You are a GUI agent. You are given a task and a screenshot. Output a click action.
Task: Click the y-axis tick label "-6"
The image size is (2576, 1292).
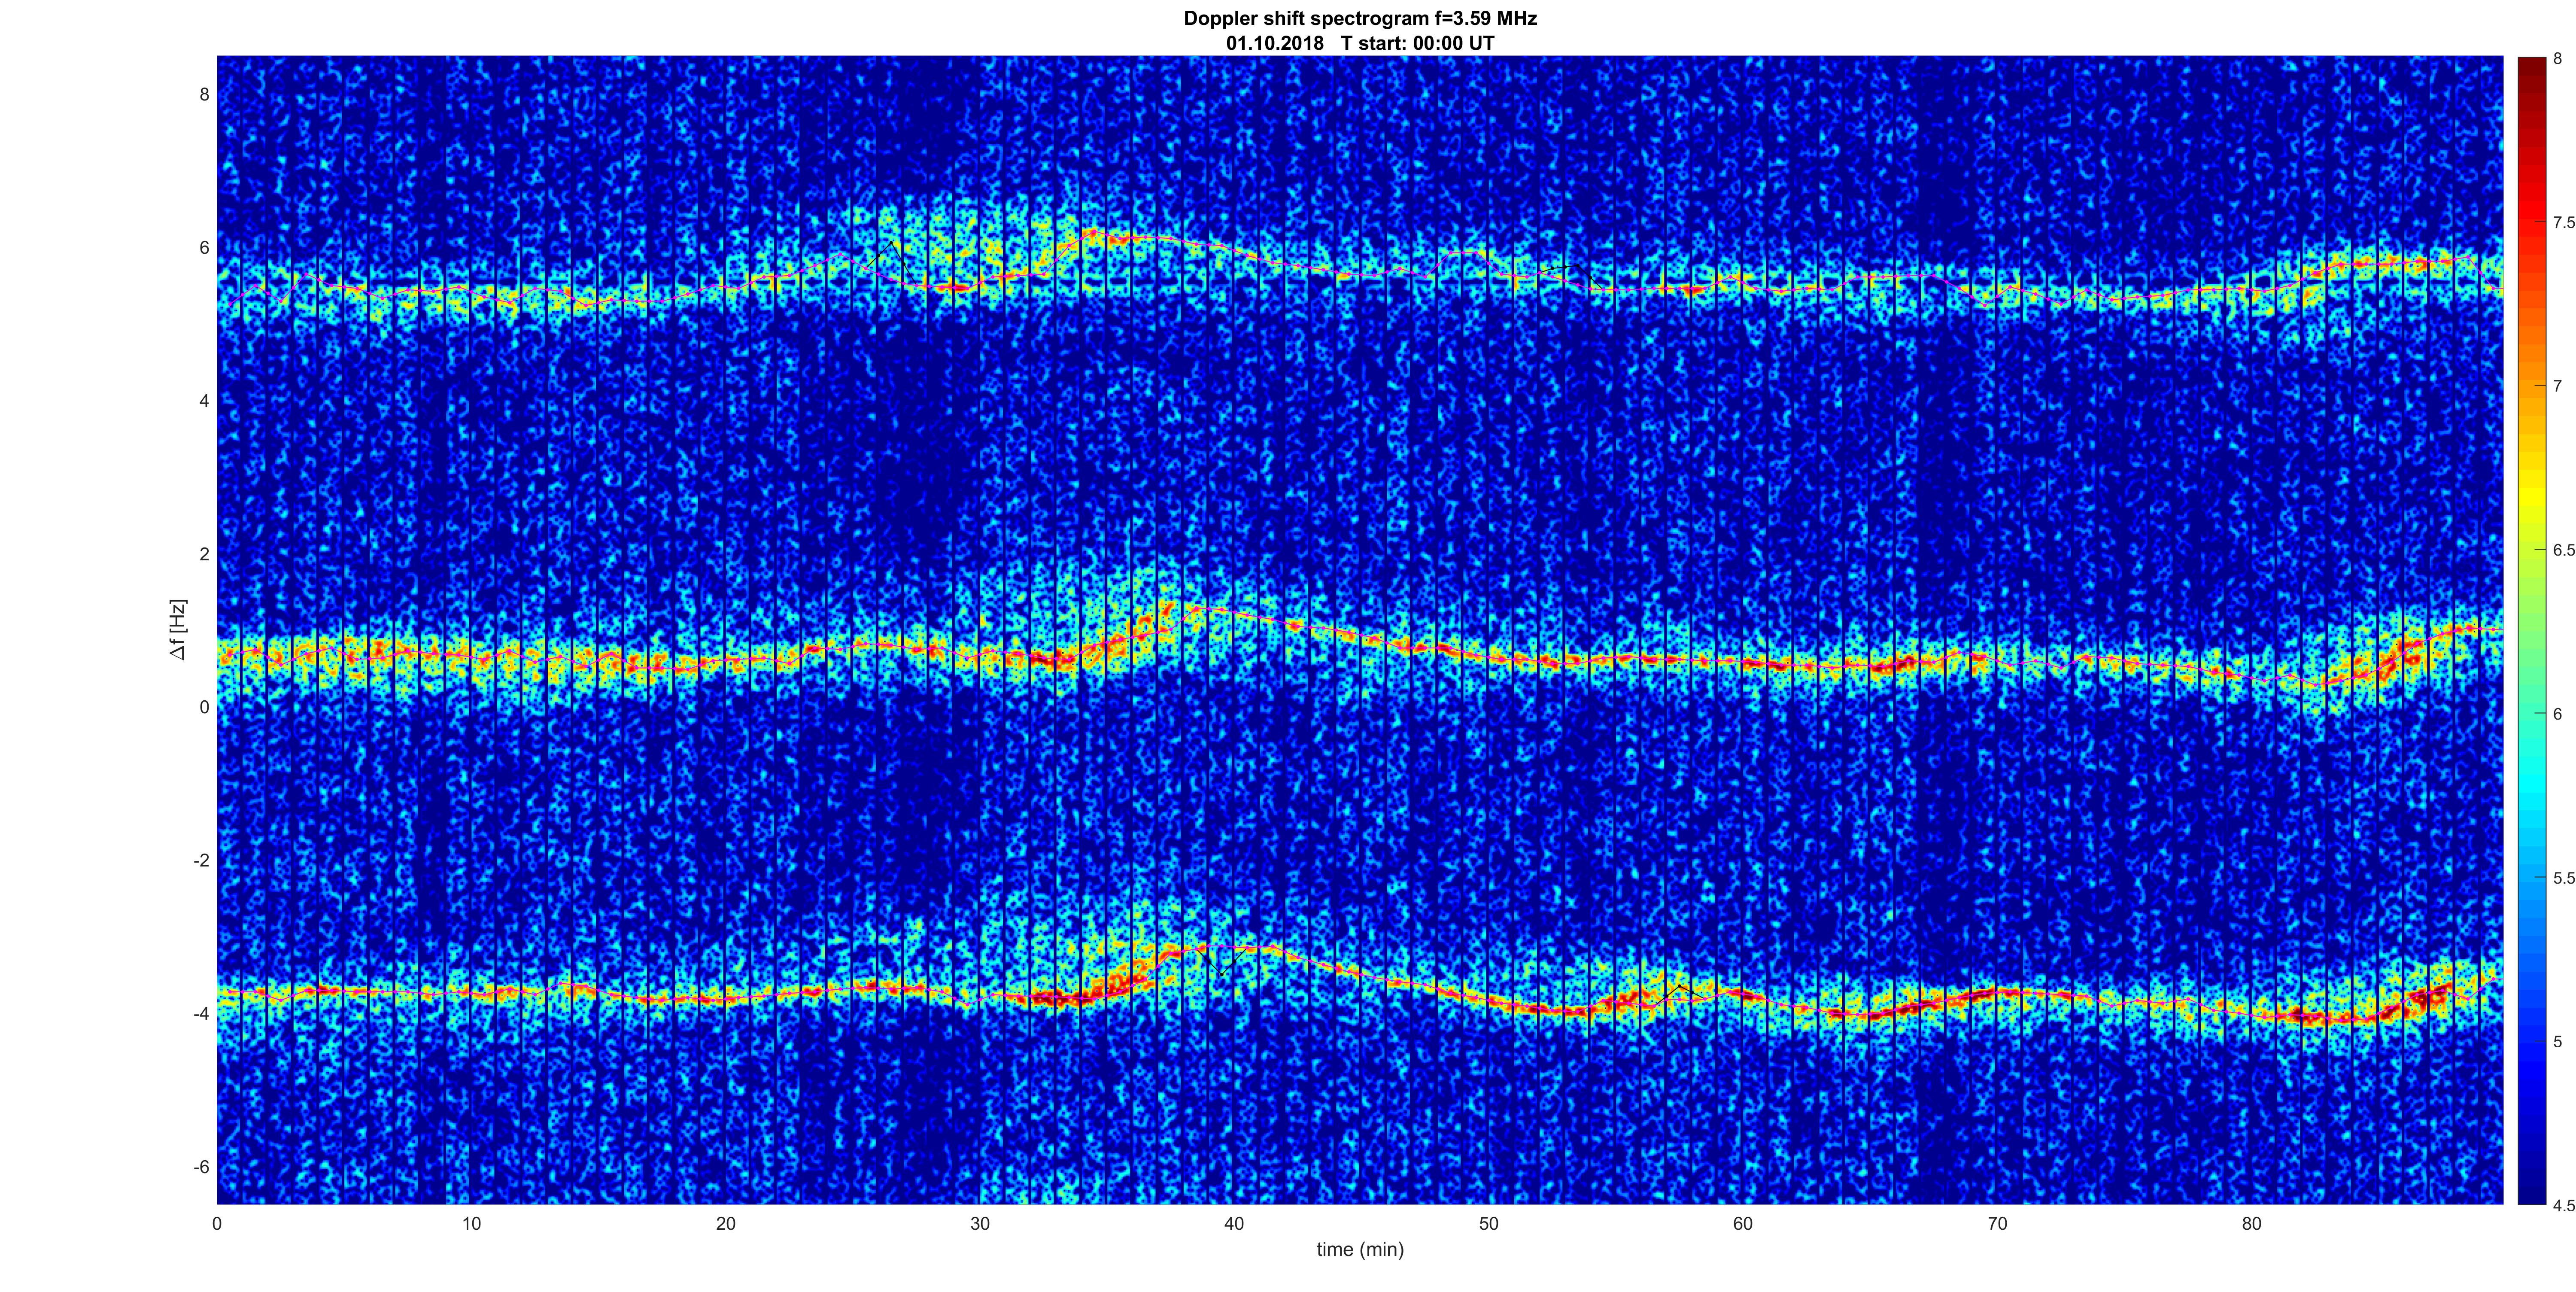point(201,1167)
